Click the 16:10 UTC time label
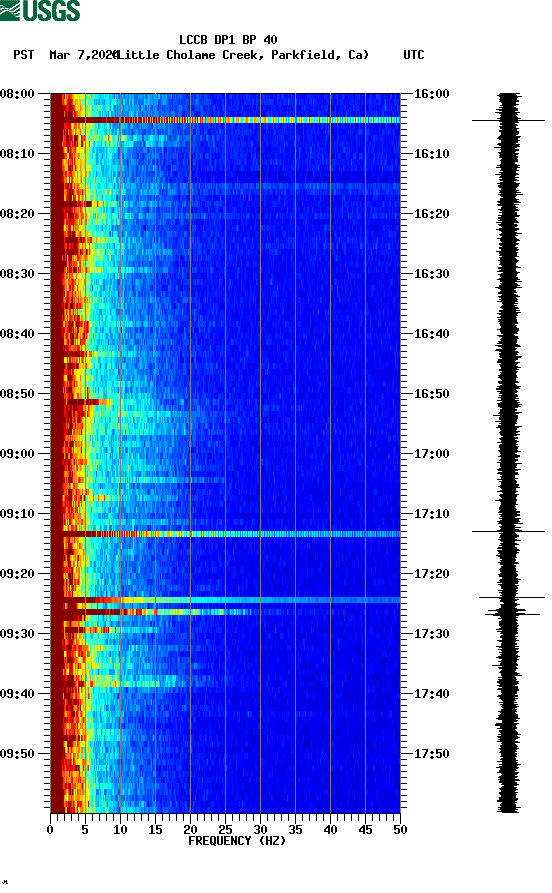Viewport: 552px width, 893px height. (431, 154)
